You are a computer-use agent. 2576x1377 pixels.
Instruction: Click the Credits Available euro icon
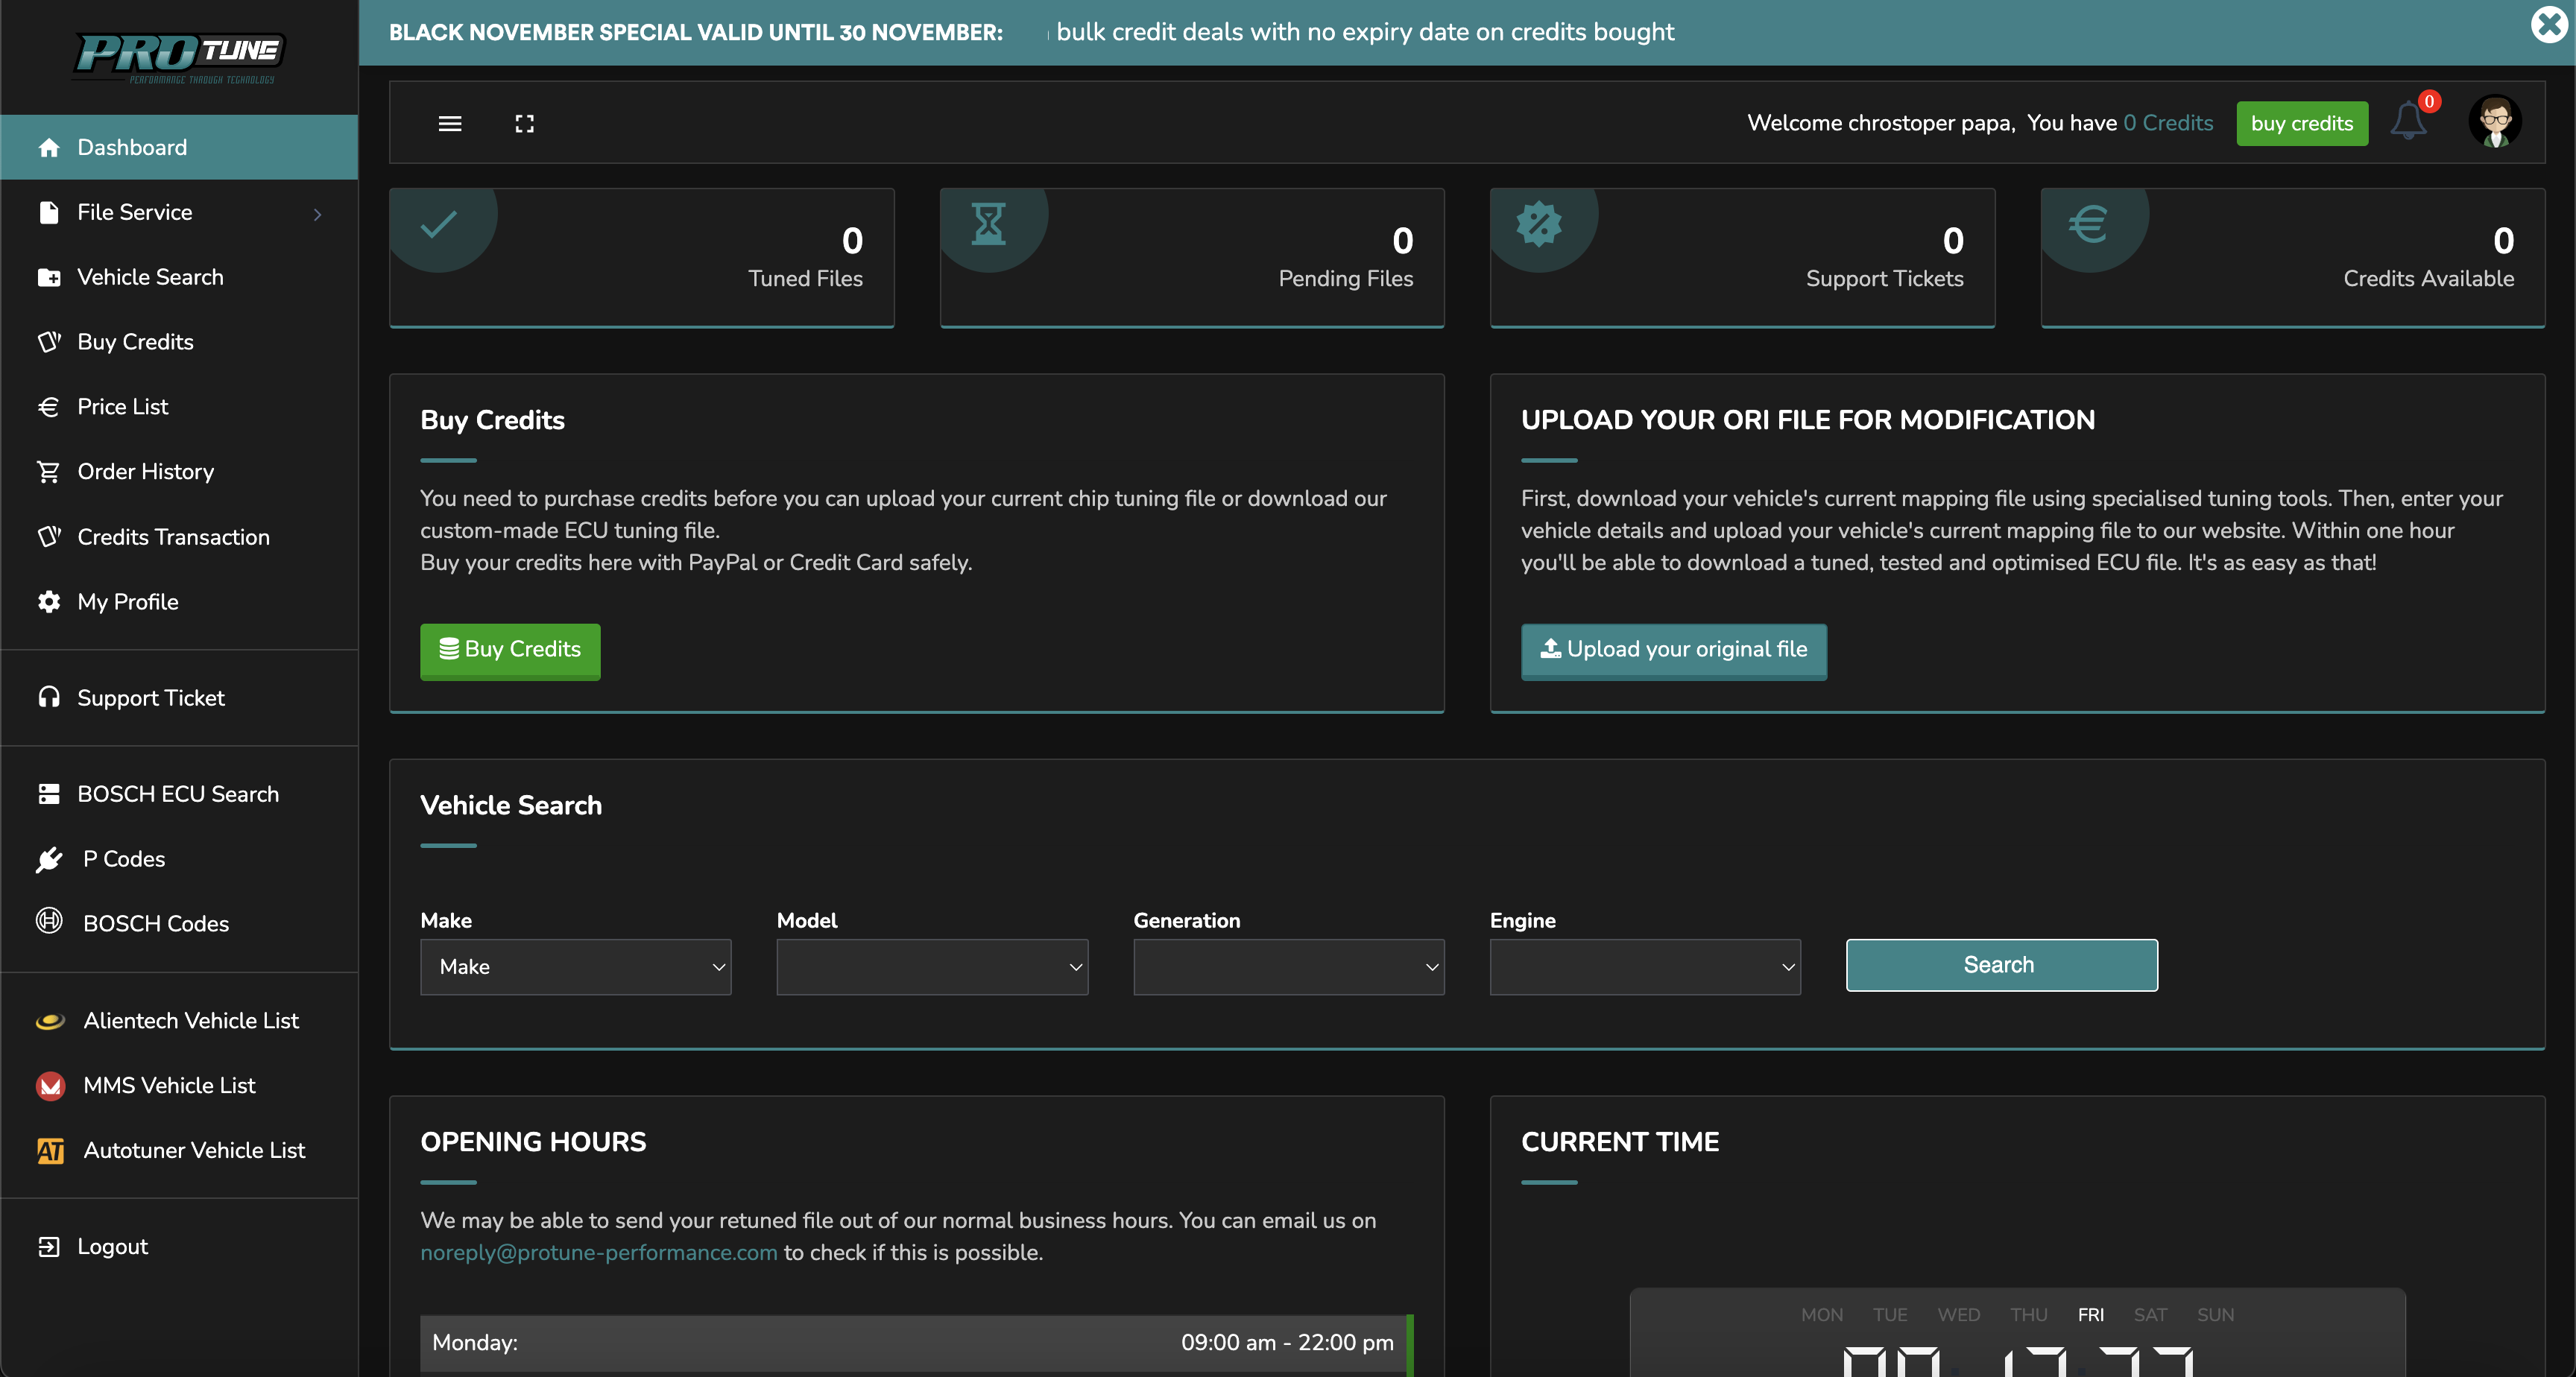pyautogui.click(x=2088, y=224)
